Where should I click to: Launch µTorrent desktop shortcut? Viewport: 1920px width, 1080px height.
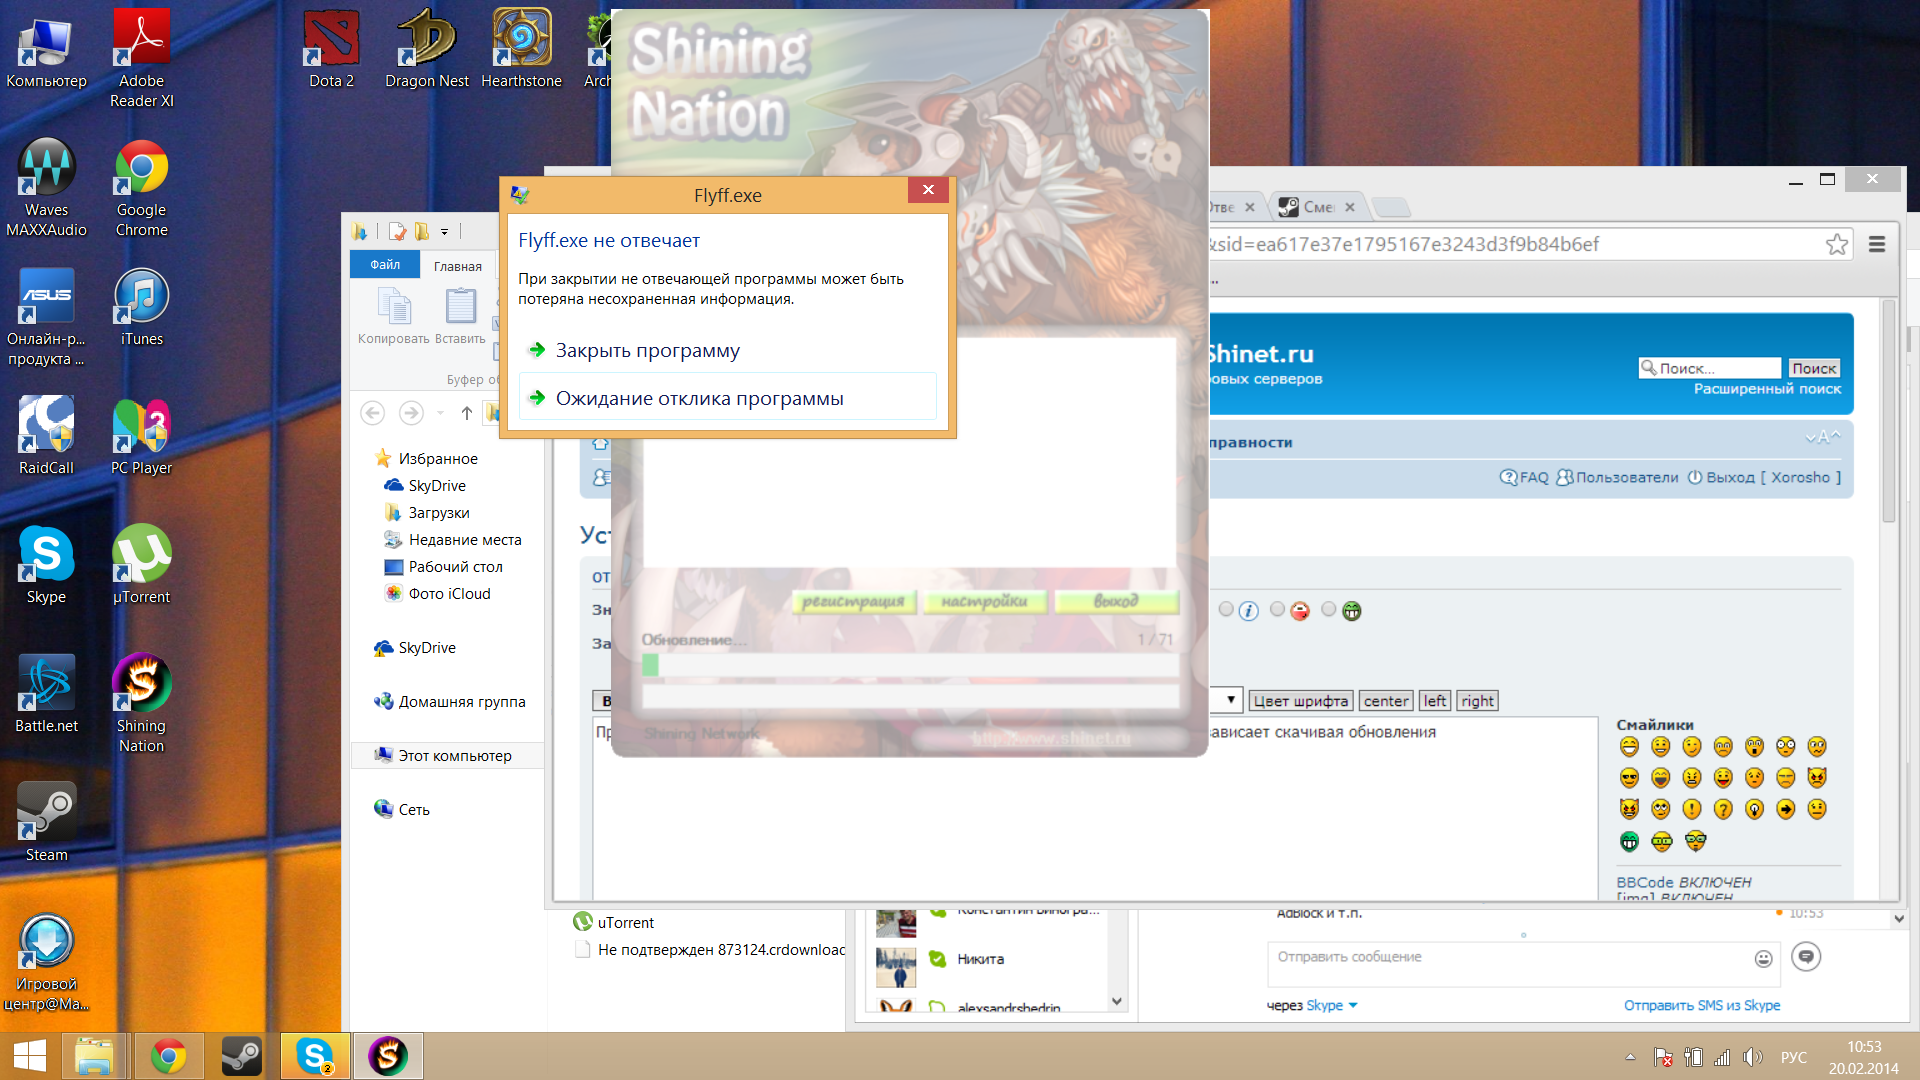[x=141, y=564]
